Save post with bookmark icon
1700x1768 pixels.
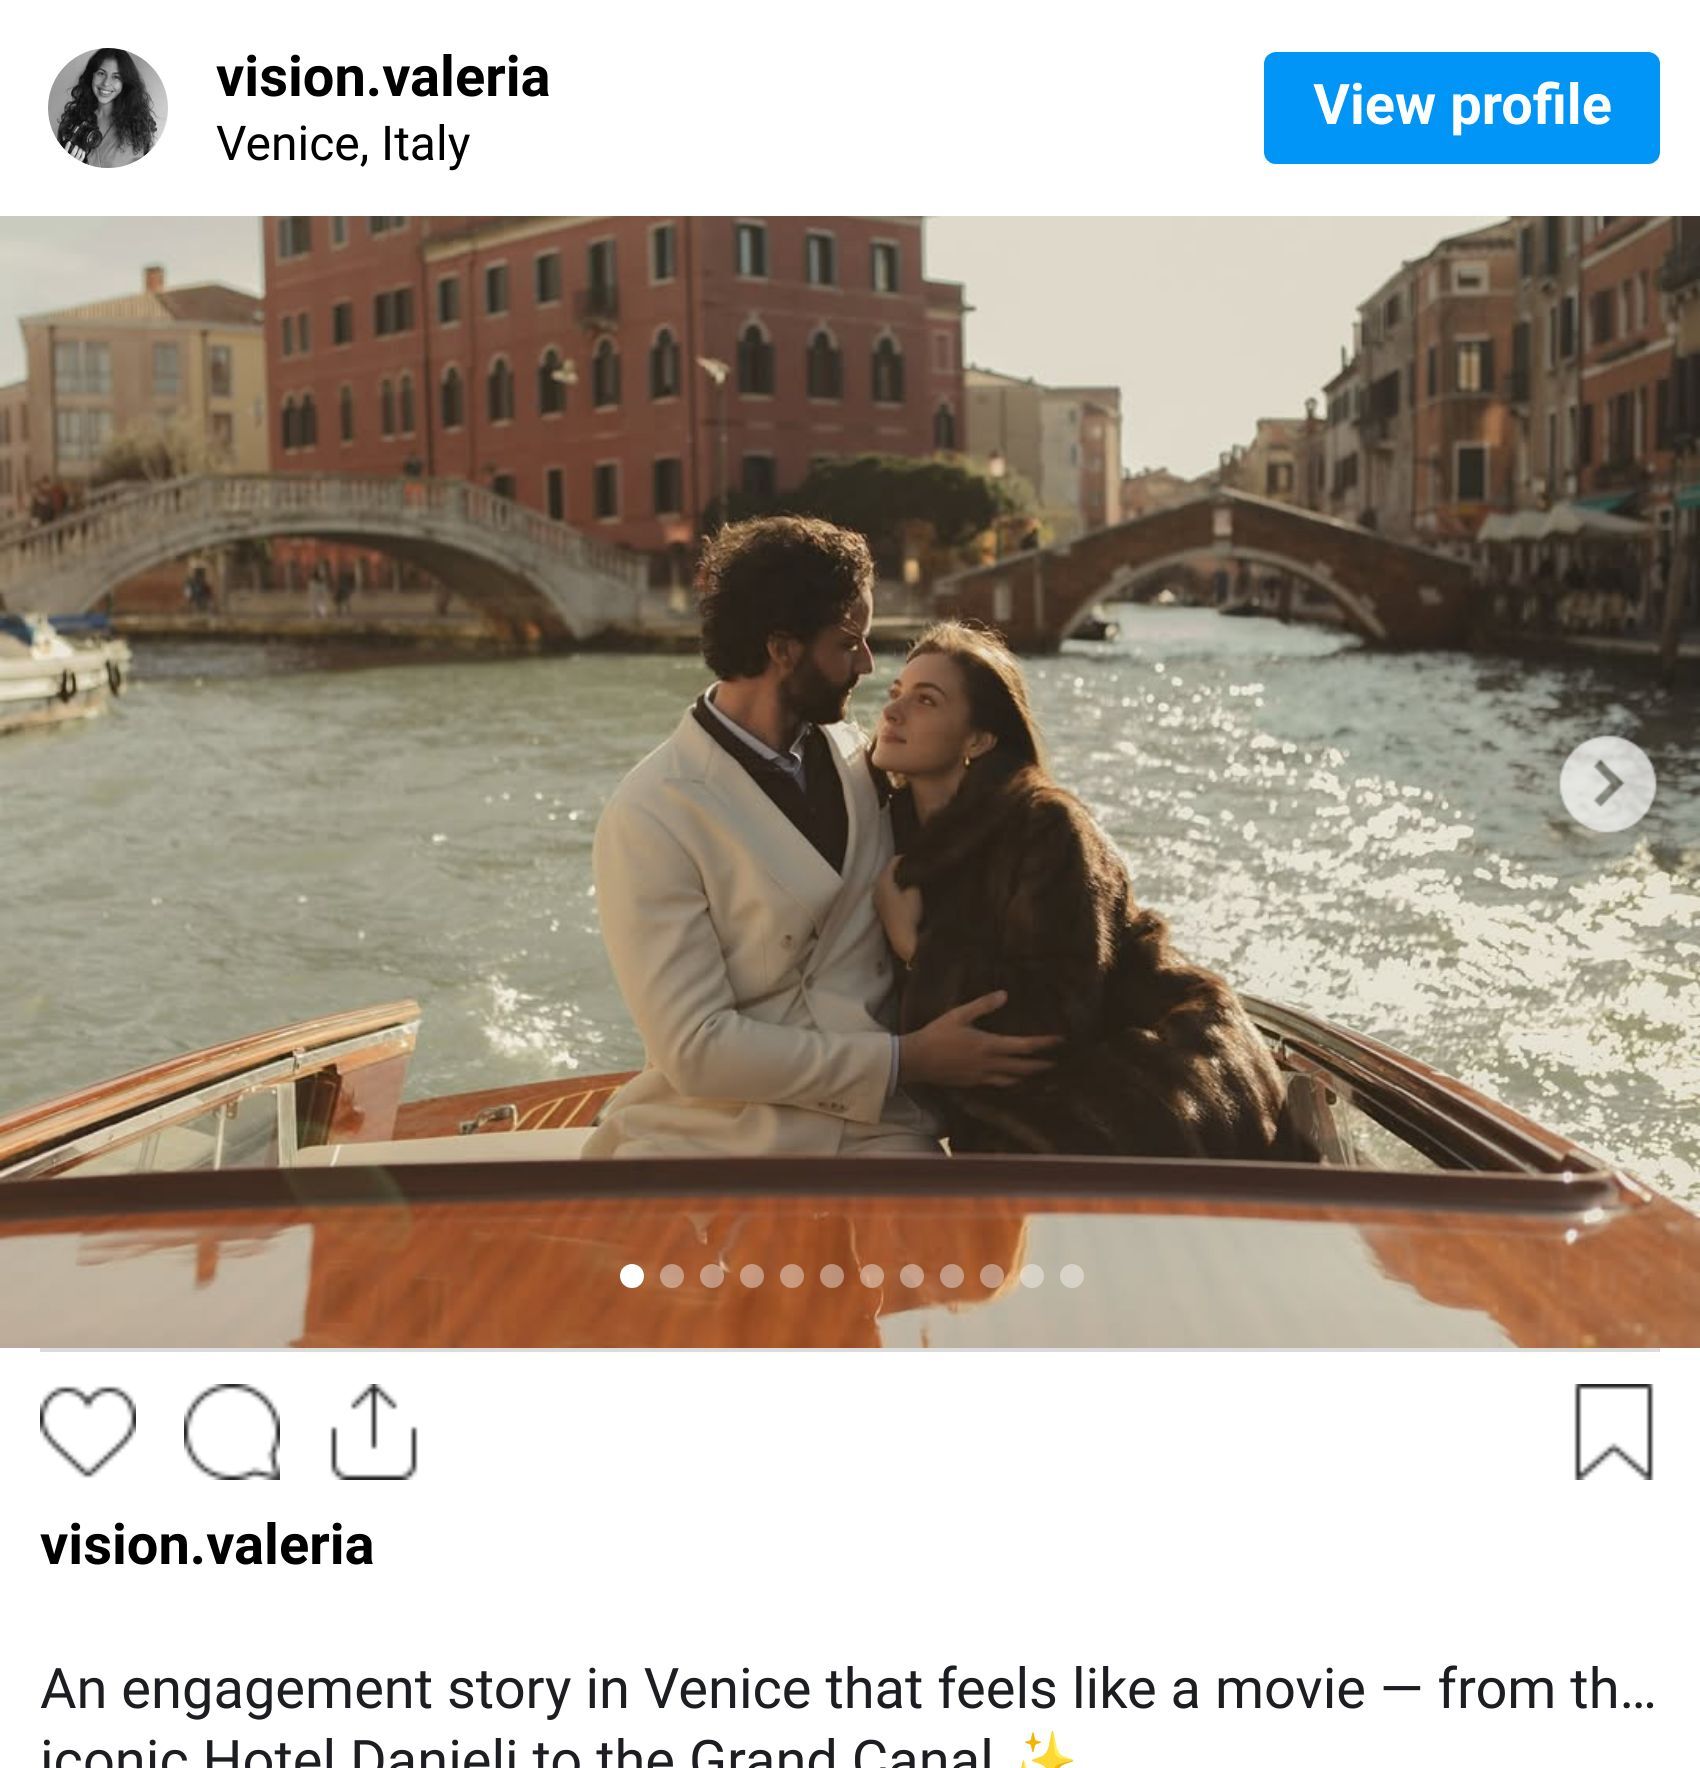[x=1613, y=1431]
